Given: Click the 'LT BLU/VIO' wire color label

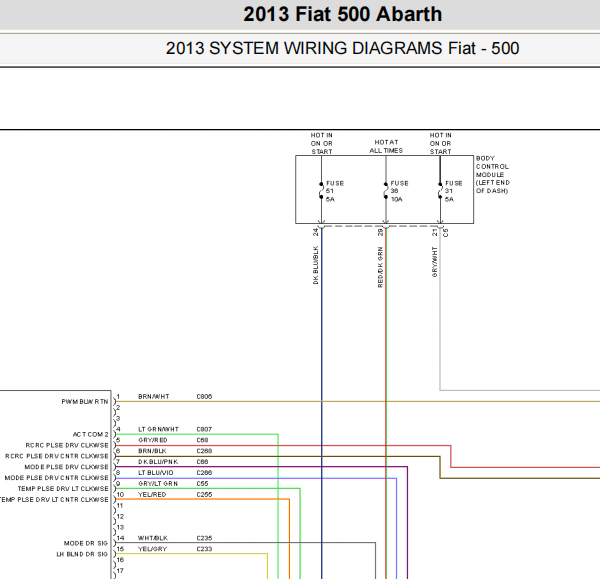Looking at the screenshot, I should point(156,473).
